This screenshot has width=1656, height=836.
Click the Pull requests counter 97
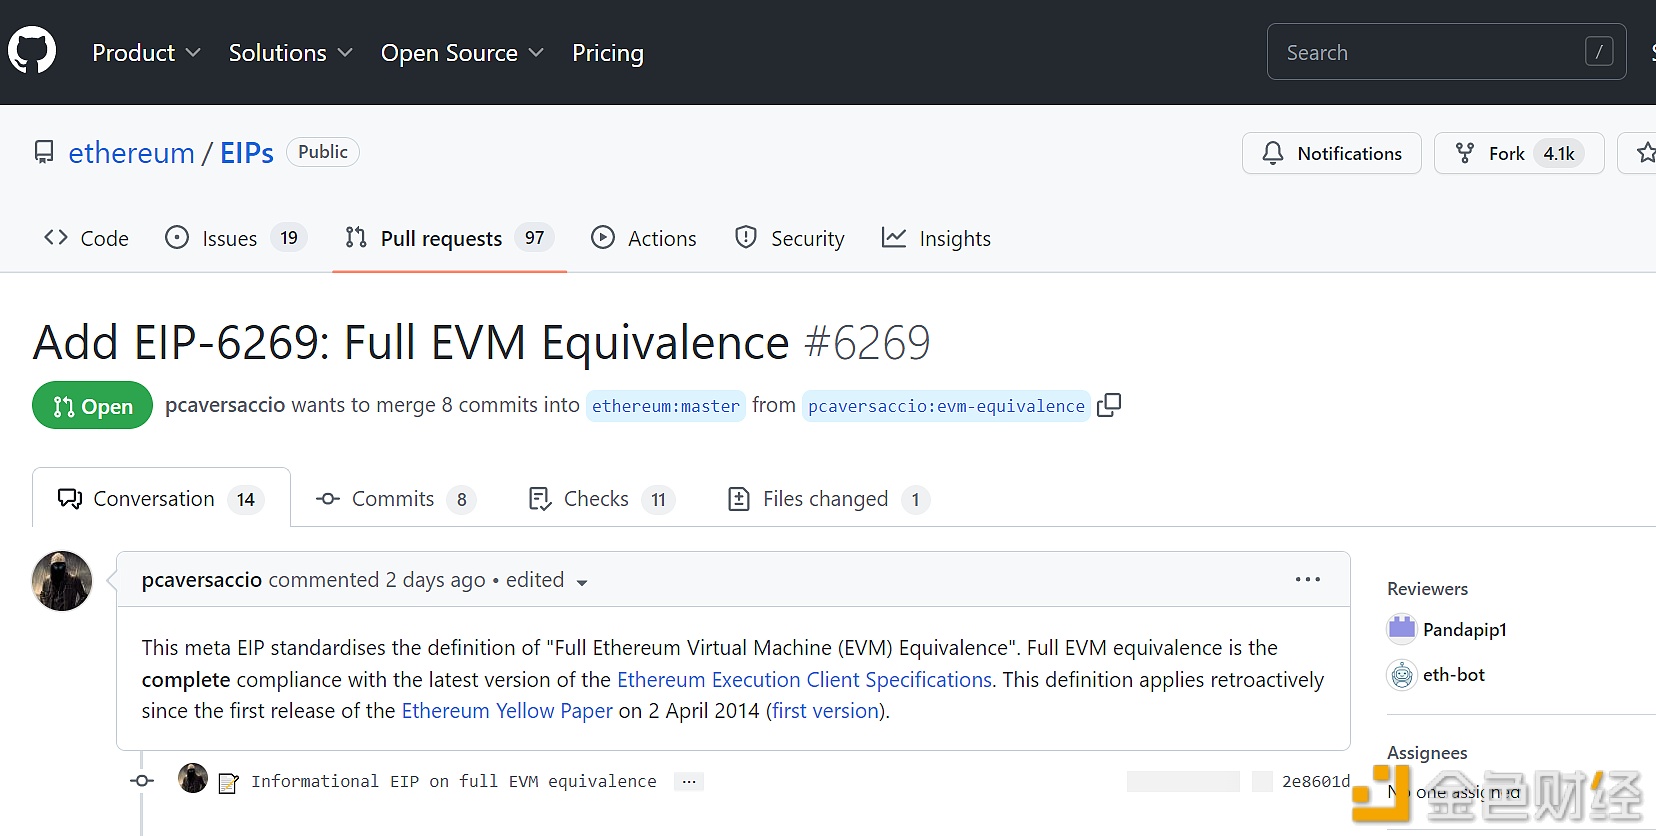coord(535,238)
